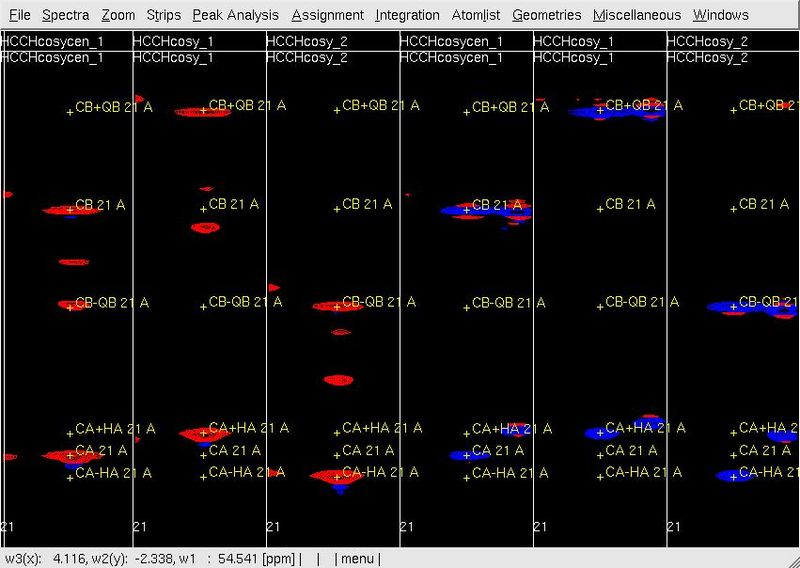Open the Peak Analysis menu

(236, 15)
